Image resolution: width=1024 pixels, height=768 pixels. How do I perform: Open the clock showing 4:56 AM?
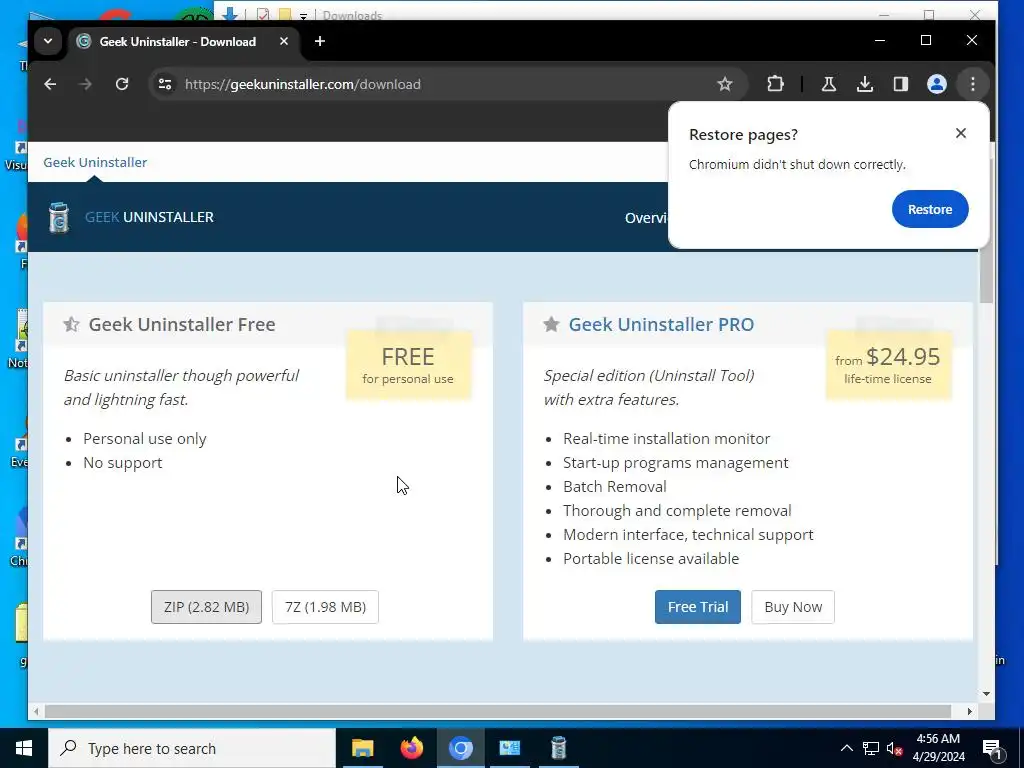pos(938,748)
